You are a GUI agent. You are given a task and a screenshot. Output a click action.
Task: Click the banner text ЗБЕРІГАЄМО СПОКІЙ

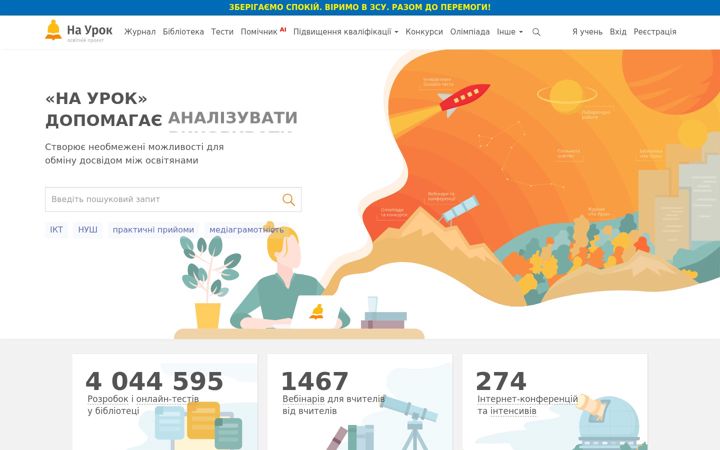pyautogui.click(x=274, y=7)
